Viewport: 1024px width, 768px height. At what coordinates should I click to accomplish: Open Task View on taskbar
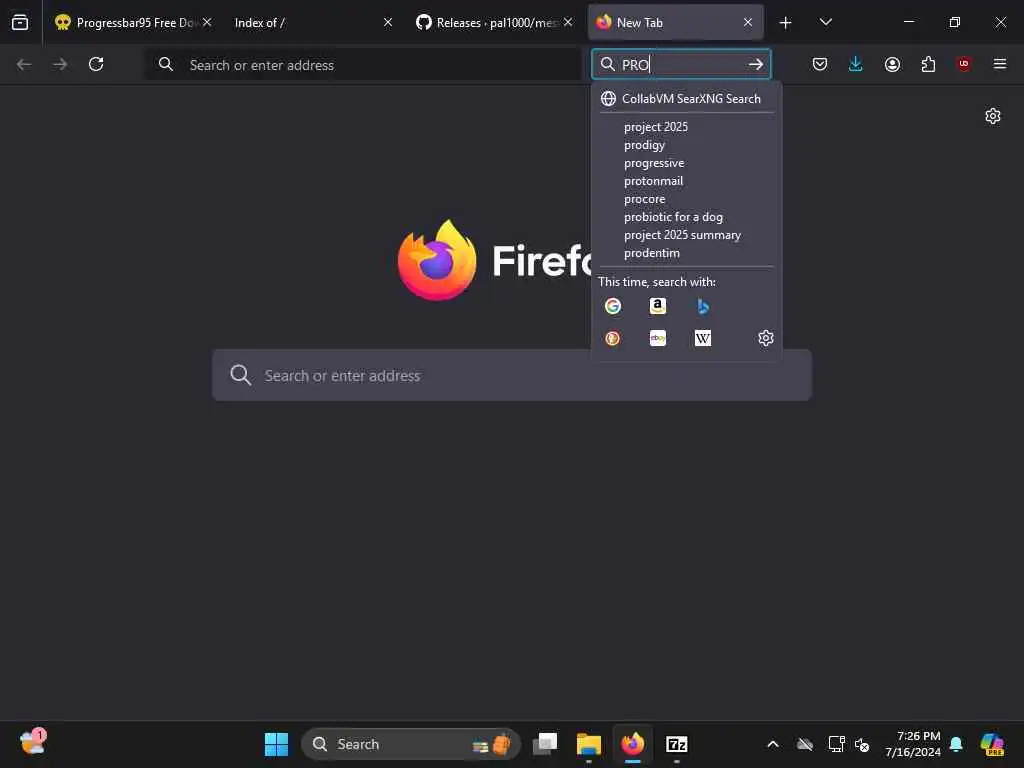(545, 744)
